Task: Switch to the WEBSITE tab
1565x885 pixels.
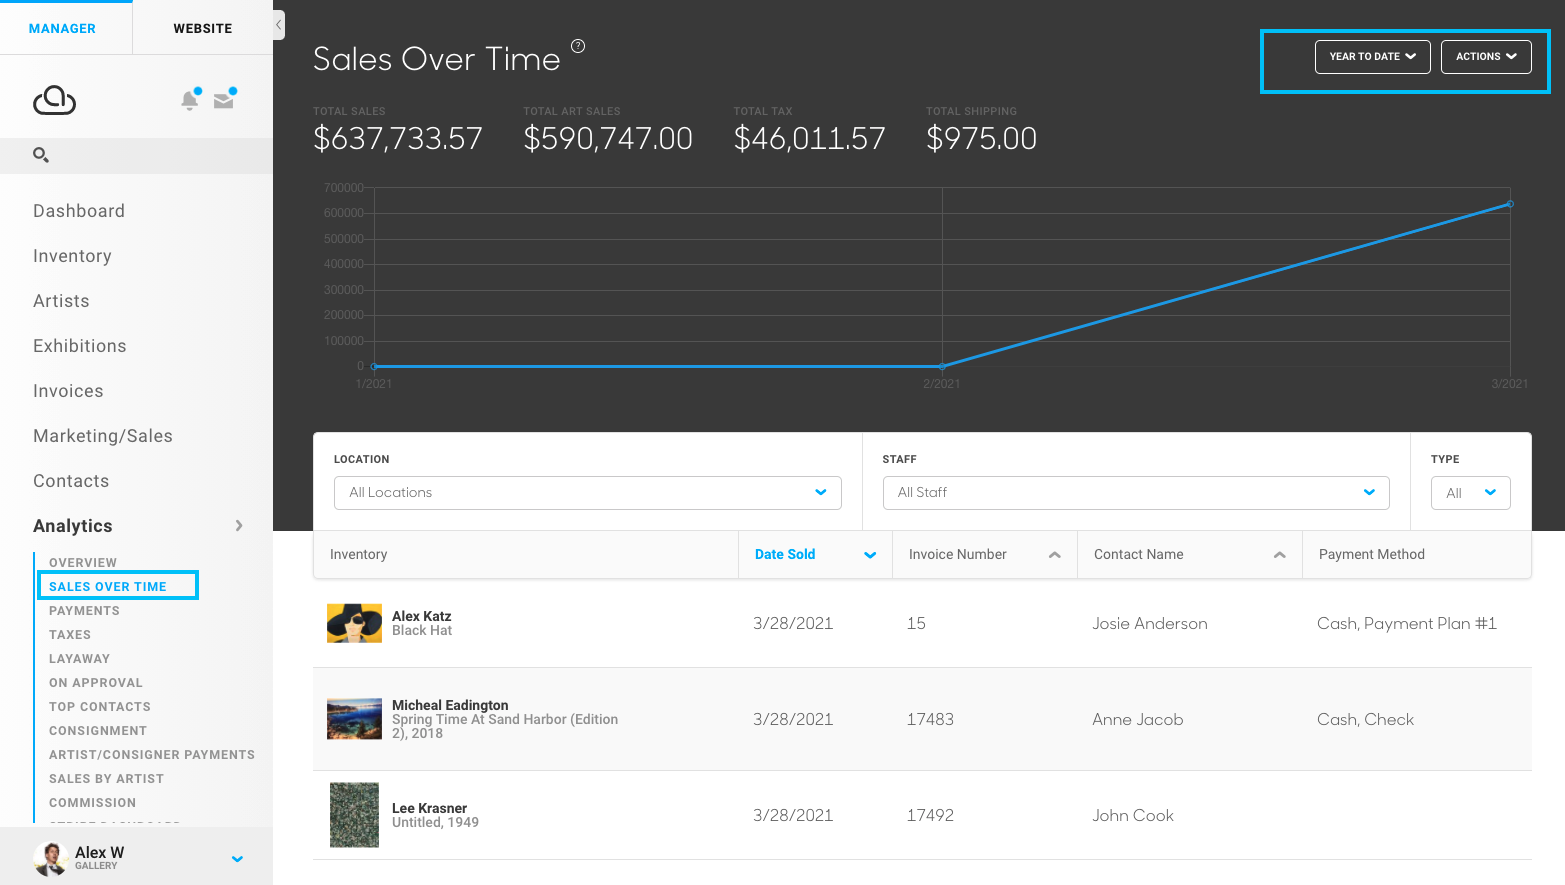Action: pos(202,28)
